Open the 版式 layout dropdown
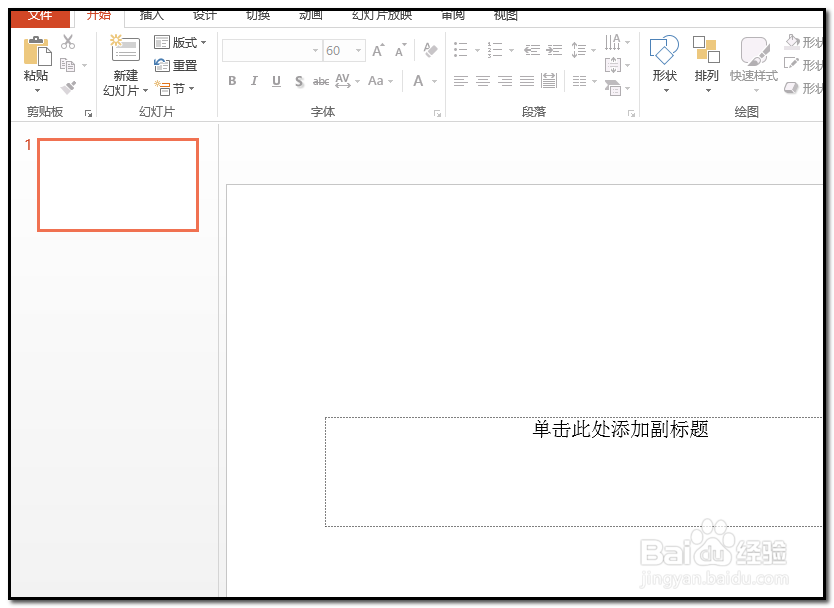834x608 pixels. [178, 42]
